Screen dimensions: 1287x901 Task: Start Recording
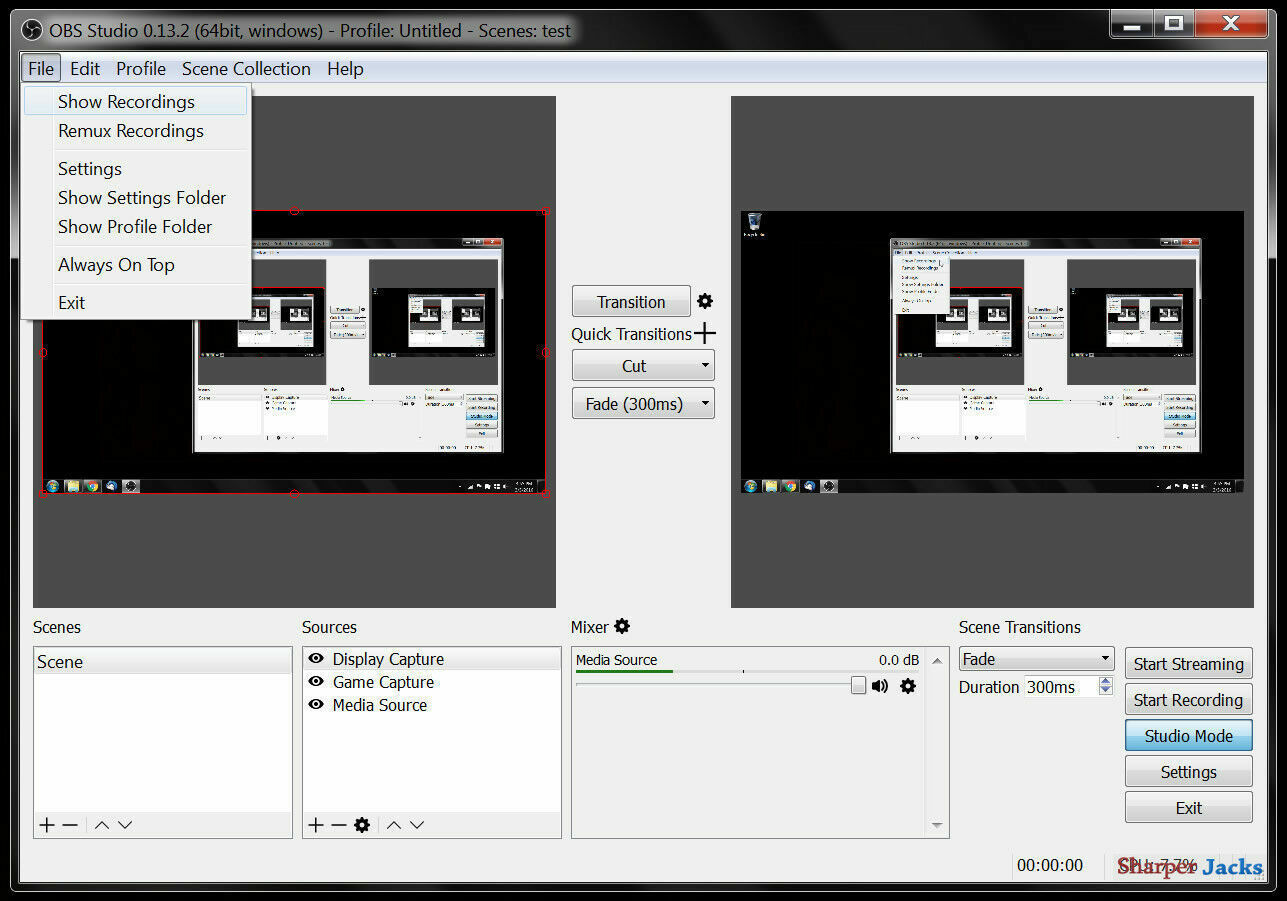pyautogui.click(x=1189, y=700)
